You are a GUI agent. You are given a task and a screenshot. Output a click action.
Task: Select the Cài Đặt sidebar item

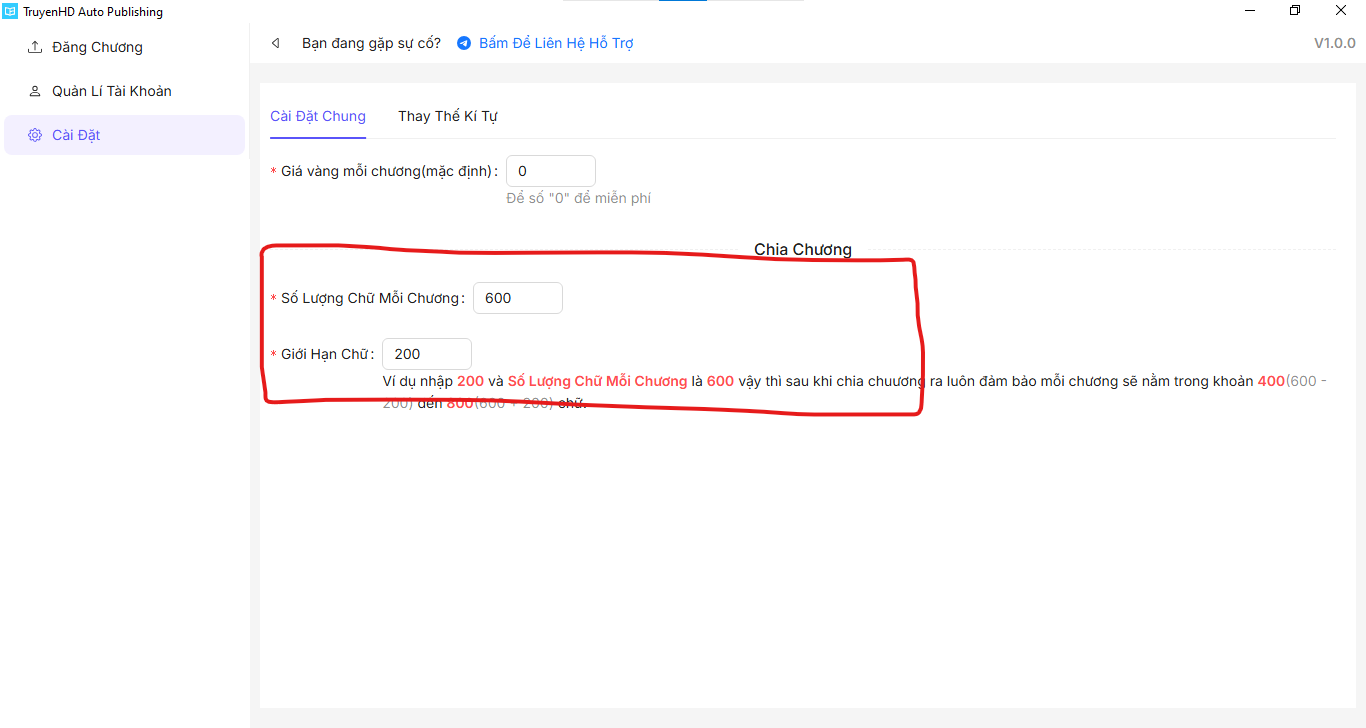76,135
